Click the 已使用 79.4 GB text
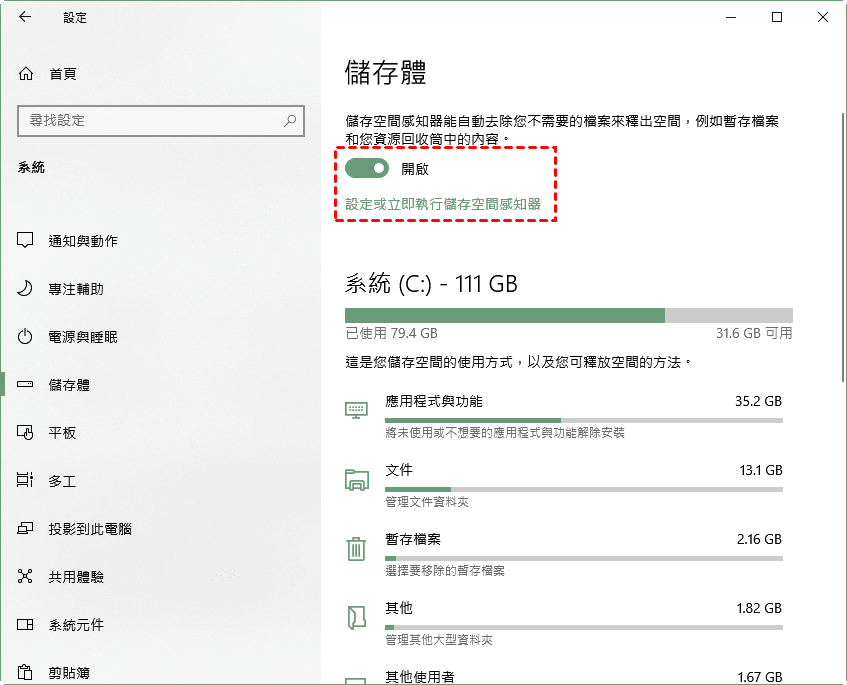 point(392,333)
